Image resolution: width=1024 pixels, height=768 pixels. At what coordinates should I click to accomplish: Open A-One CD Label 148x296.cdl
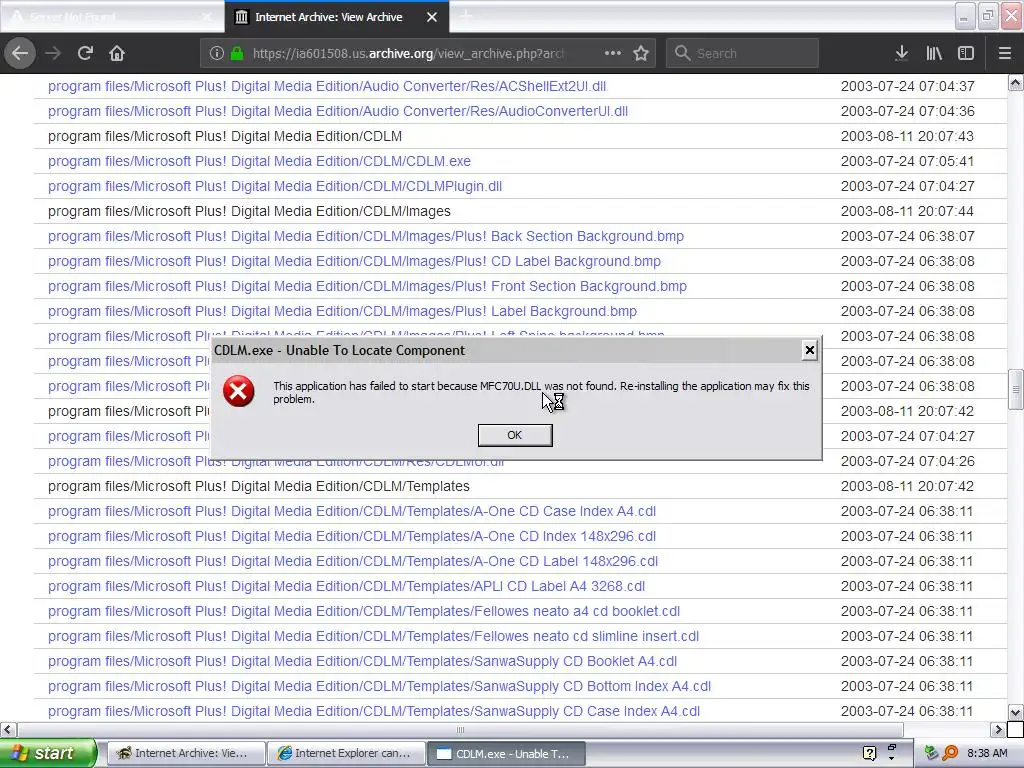[x=353, y=562]
